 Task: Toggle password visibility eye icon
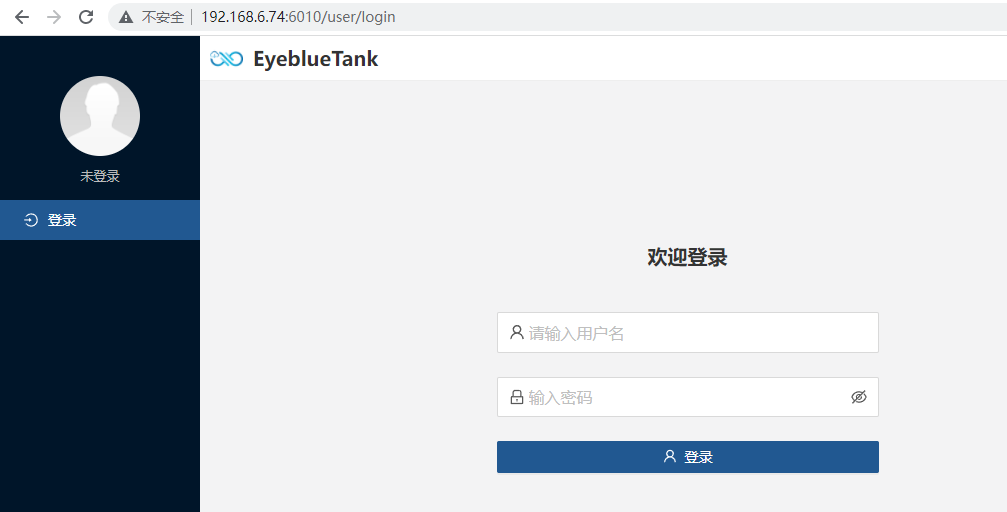pyautogui.click(x=858, y=397)
